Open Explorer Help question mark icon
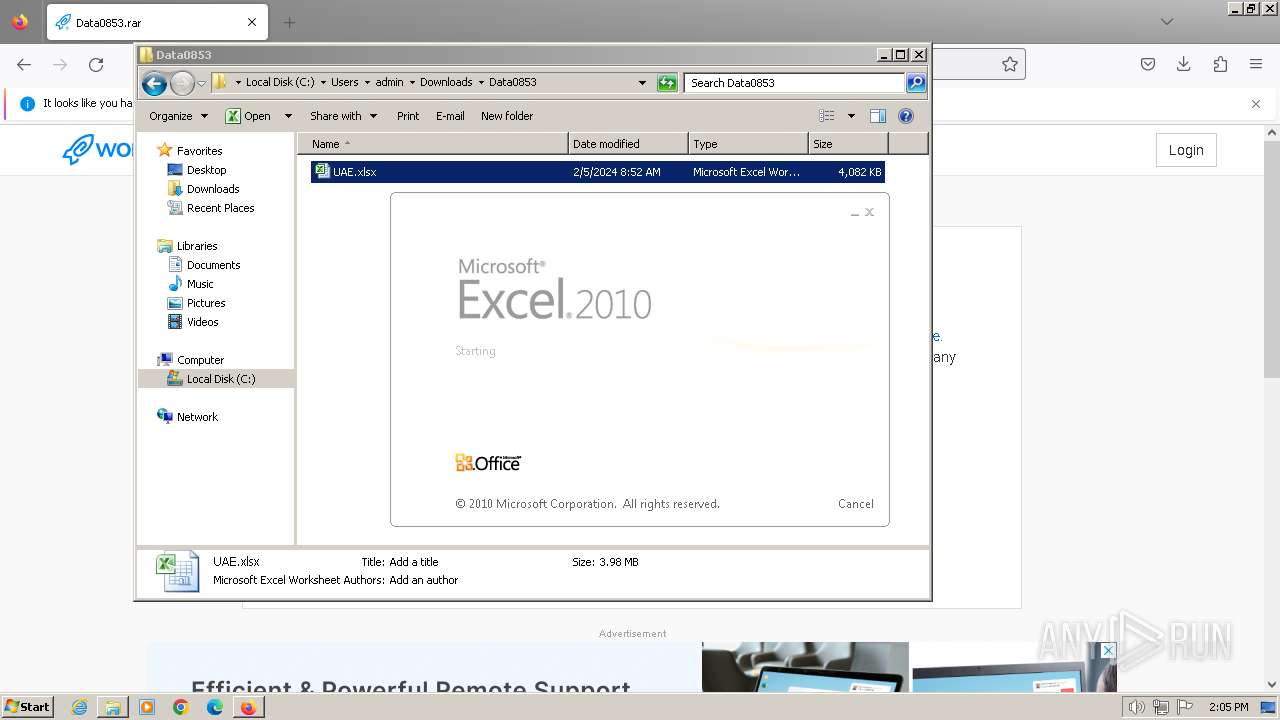Screen dimensions: 1280x720 click(x=906, y=116)
